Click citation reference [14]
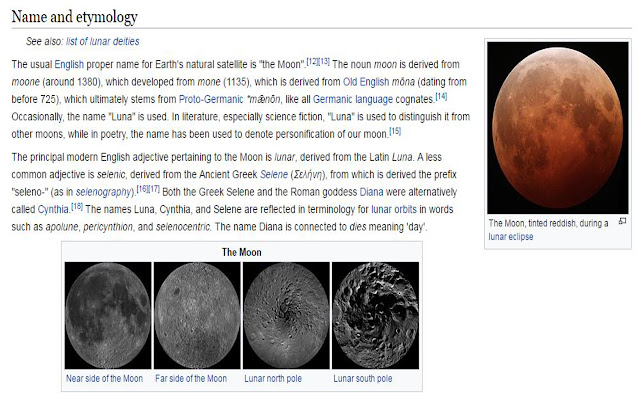The height and width of the screenshot is (400, 640). [440, 95]
